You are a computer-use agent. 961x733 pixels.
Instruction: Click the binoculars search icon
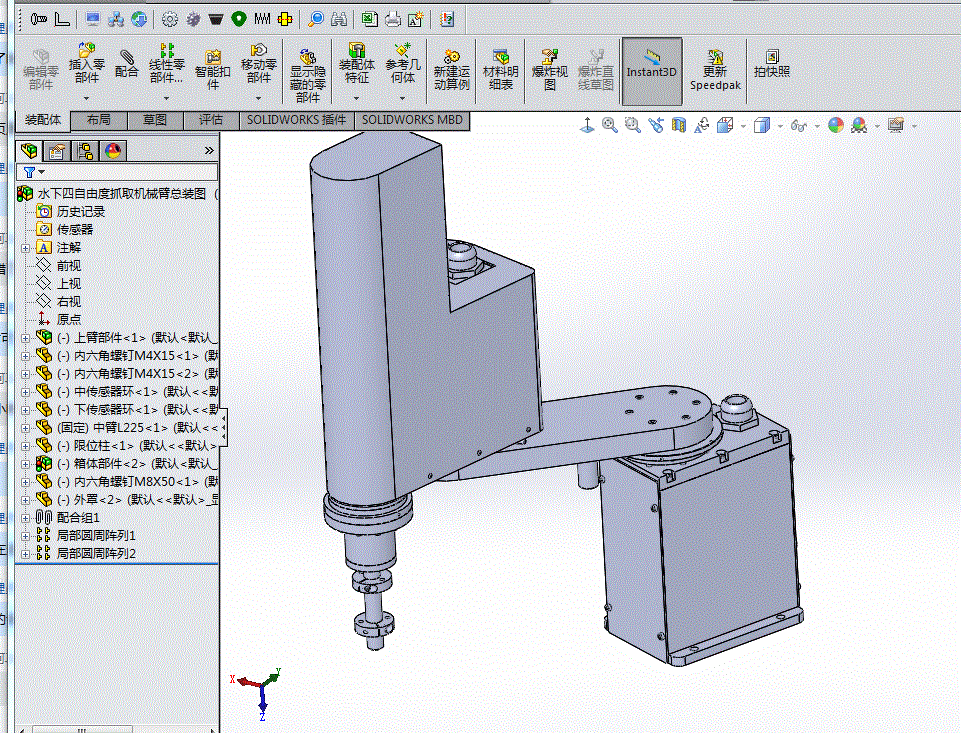(x=339, y=20)
